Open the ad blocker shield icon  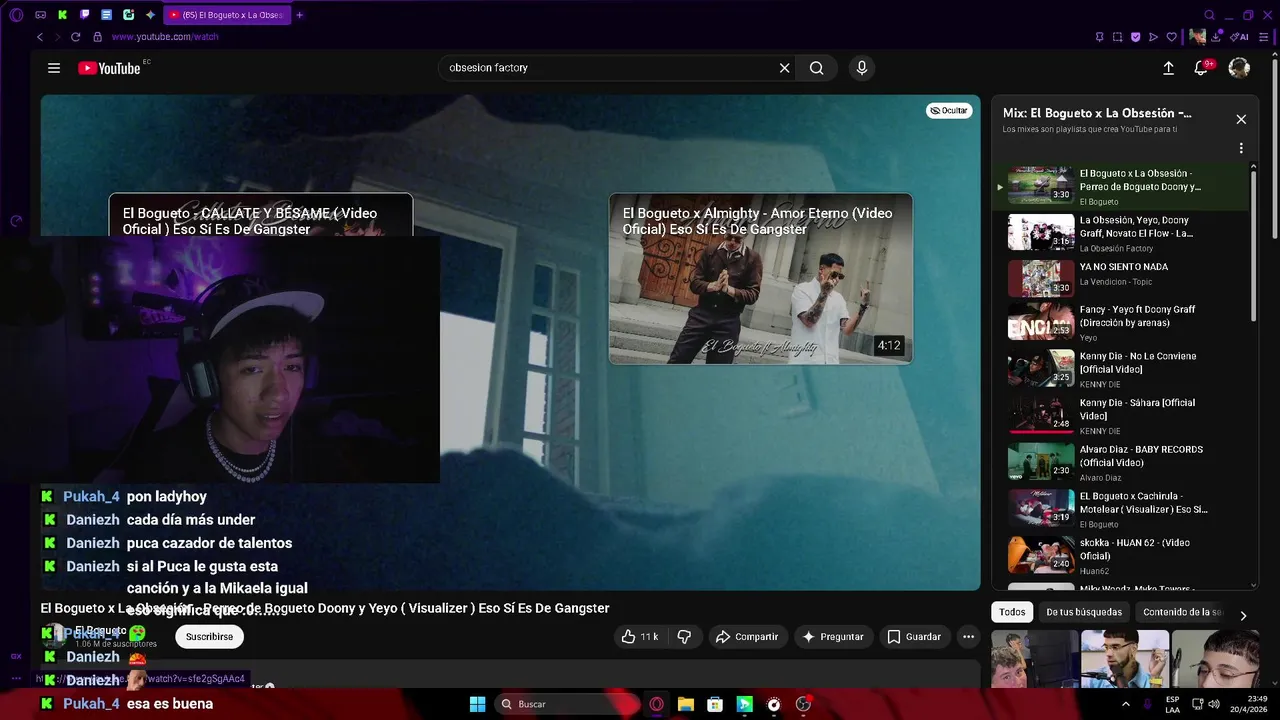[x=1135, y=37]
